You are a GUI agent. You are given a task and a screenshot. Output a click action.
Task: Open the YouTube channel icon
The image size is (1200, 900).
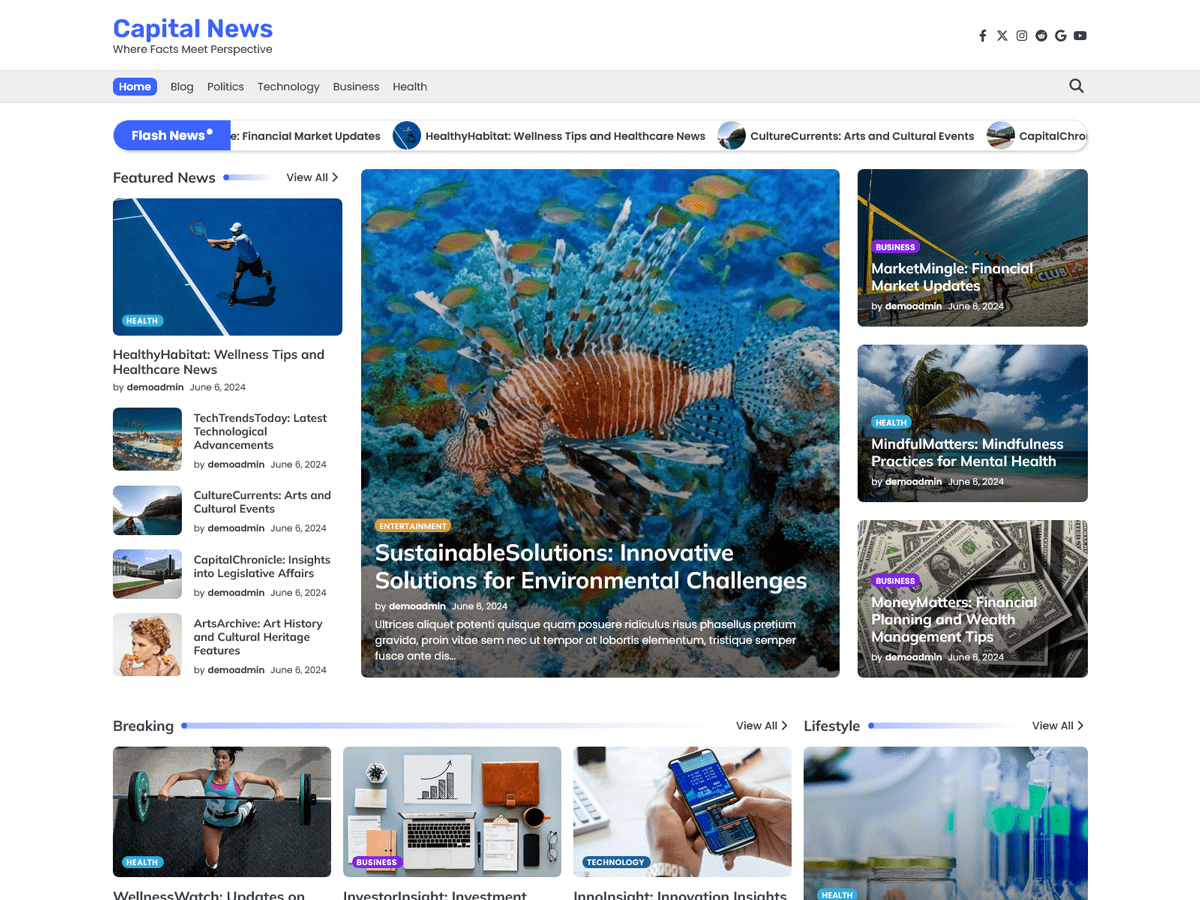[x=1080, y=35]
